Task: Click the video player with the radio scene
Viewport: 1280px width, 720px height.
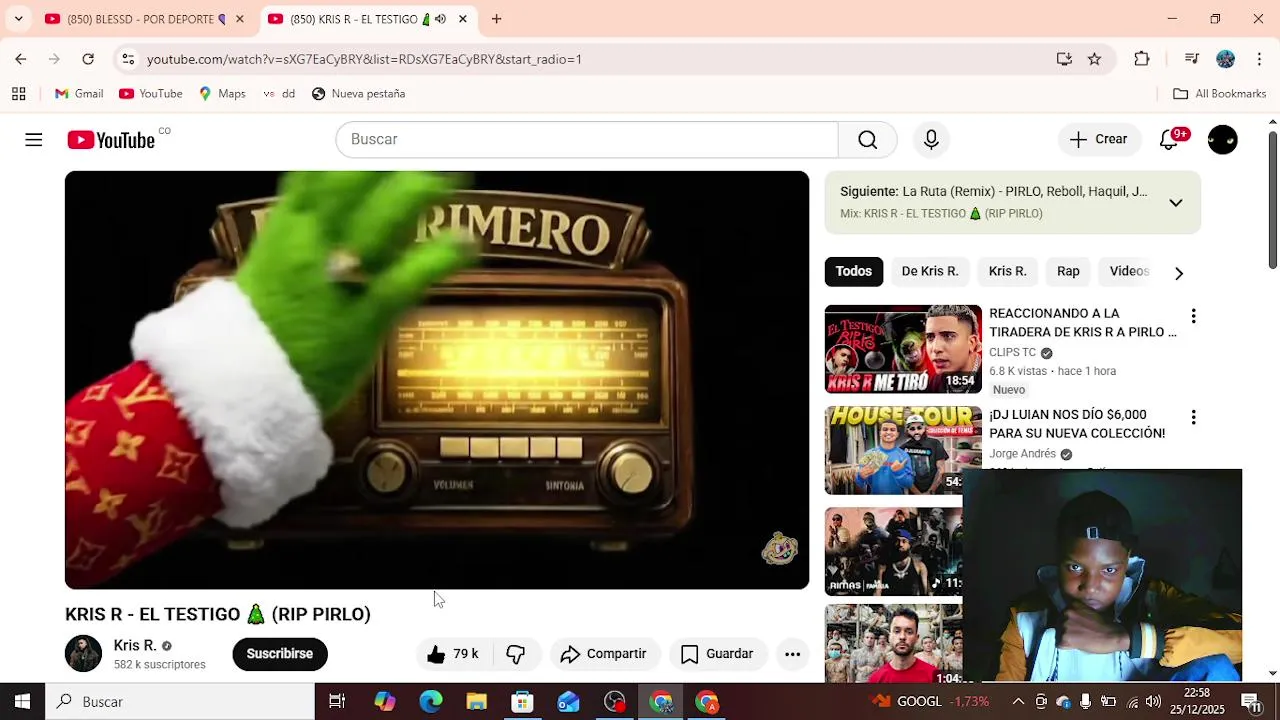Action: tap(437, 380)
